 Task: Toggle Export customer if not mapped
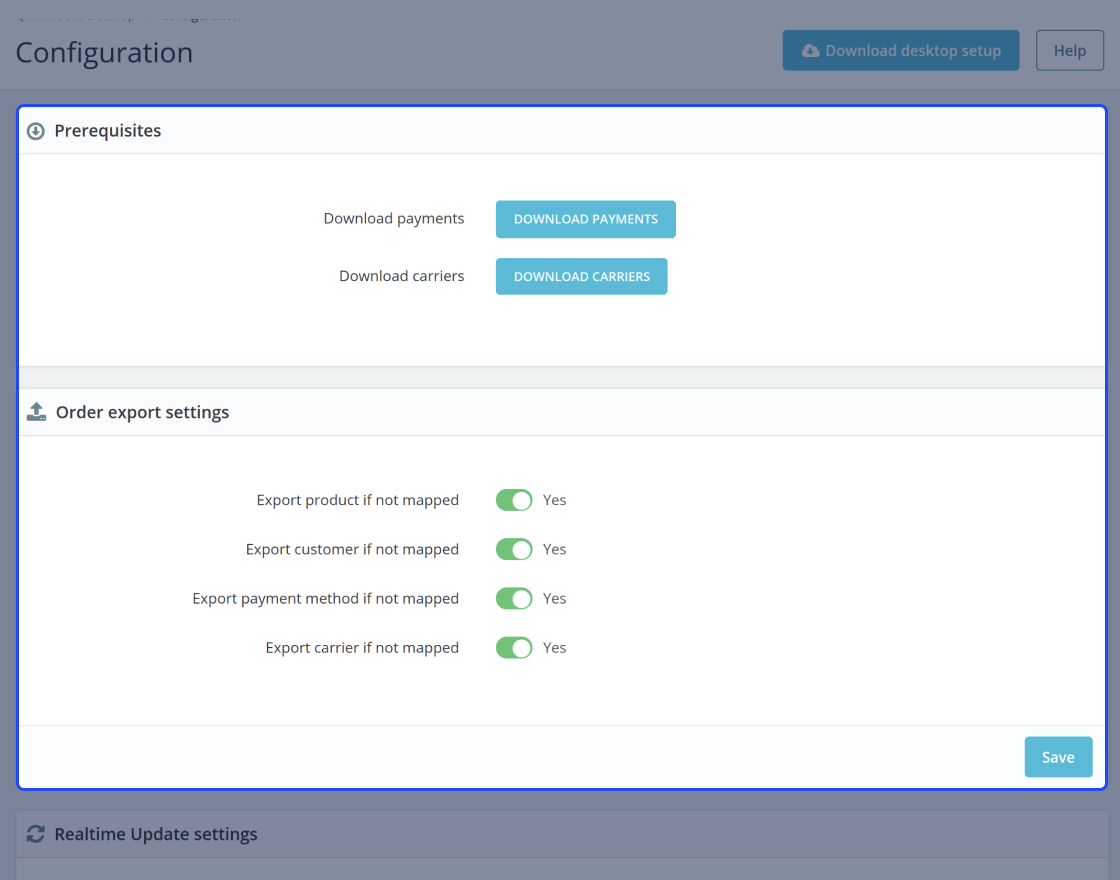click(x=514, y=549)
